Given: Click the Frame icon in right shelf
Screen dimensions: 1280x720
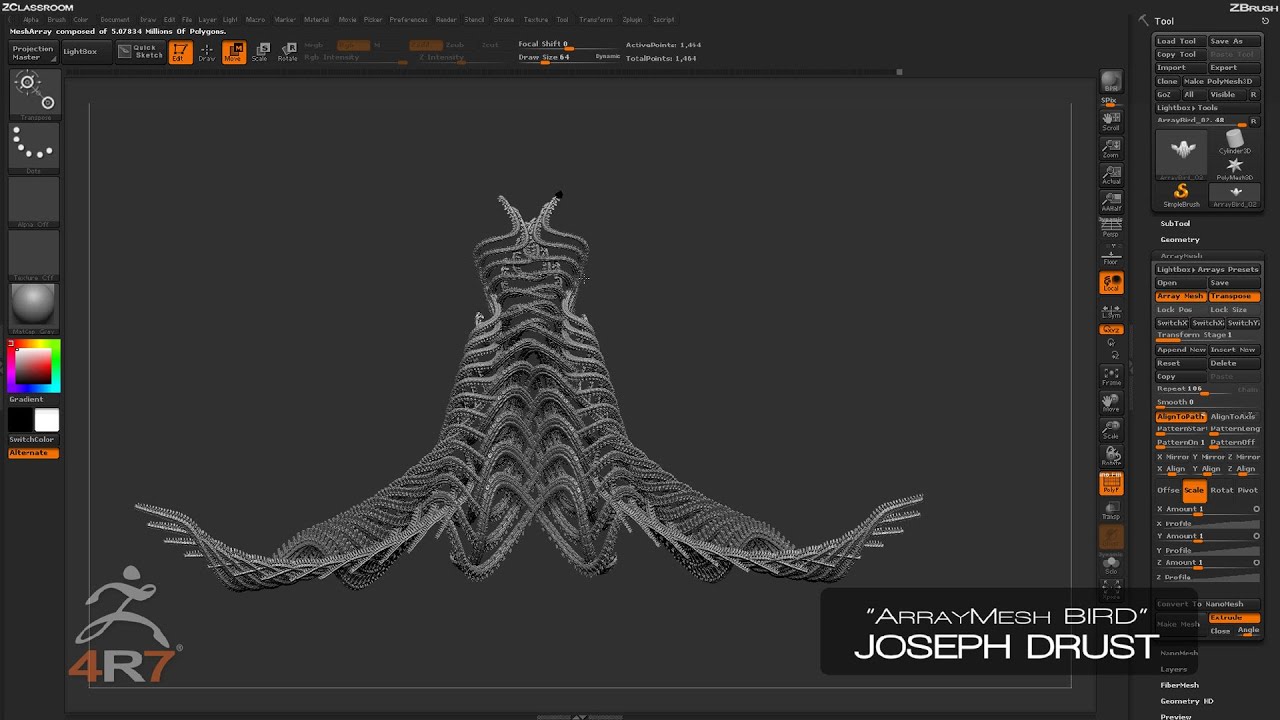Looking at the screenshot, I should [x=1111, y=376].
